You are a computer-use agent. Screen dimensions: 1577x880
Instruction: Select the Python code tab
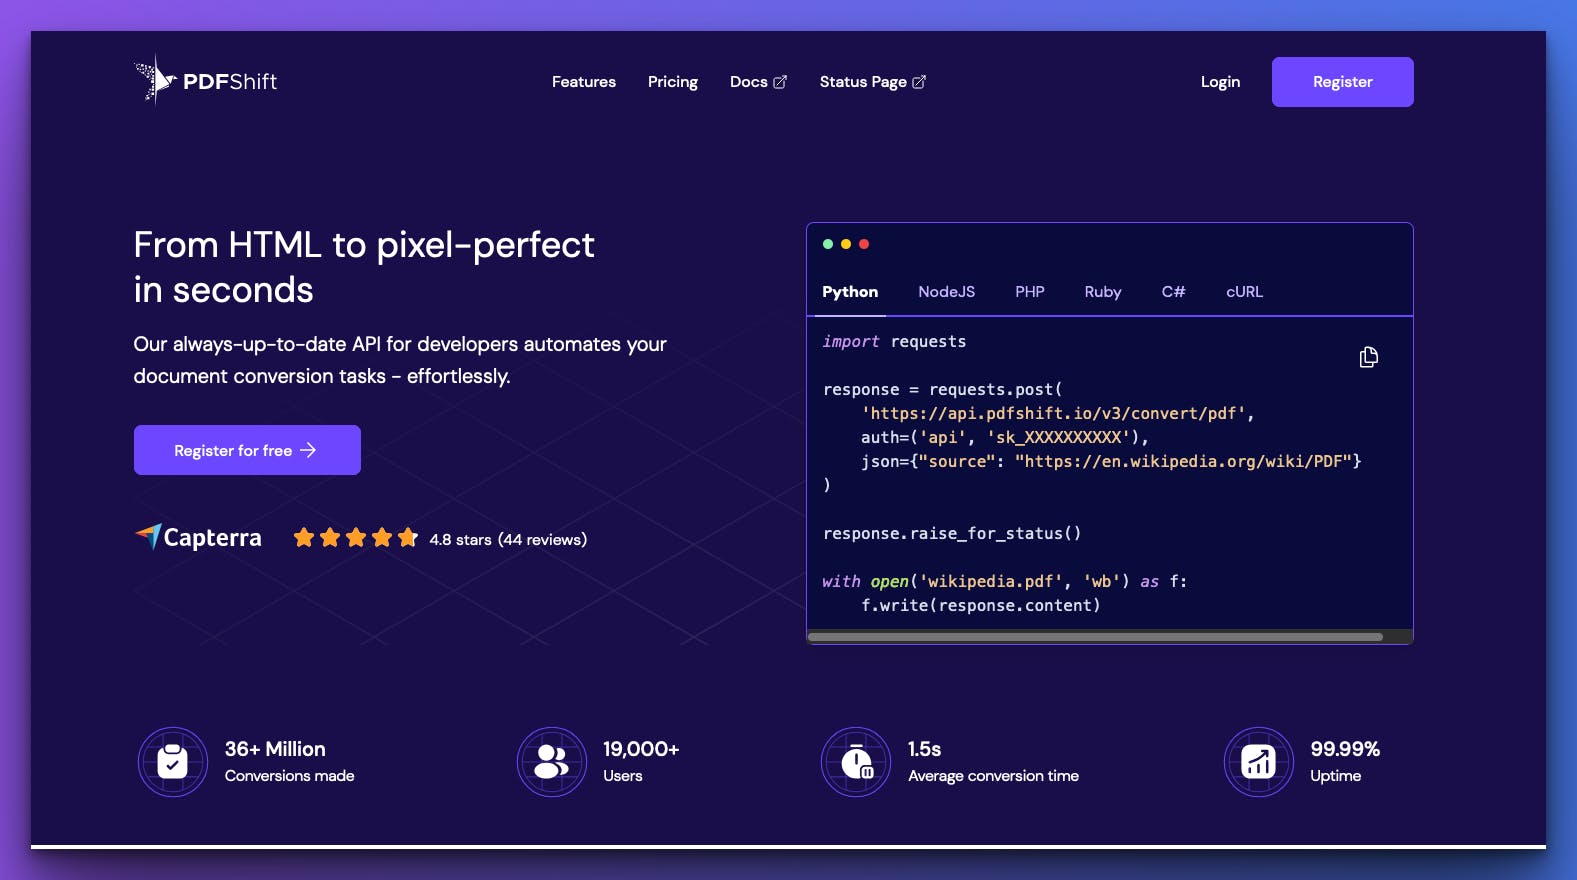point(850,292)
